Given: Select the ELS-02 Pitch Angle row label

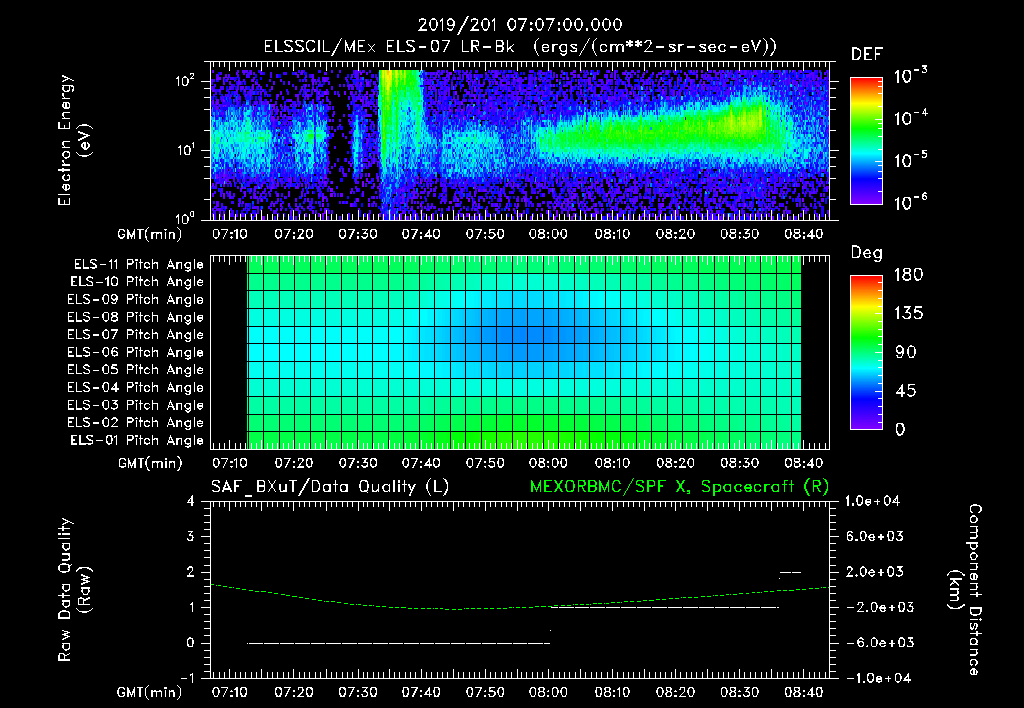Looking at the screenshot, I should [136, 423].
